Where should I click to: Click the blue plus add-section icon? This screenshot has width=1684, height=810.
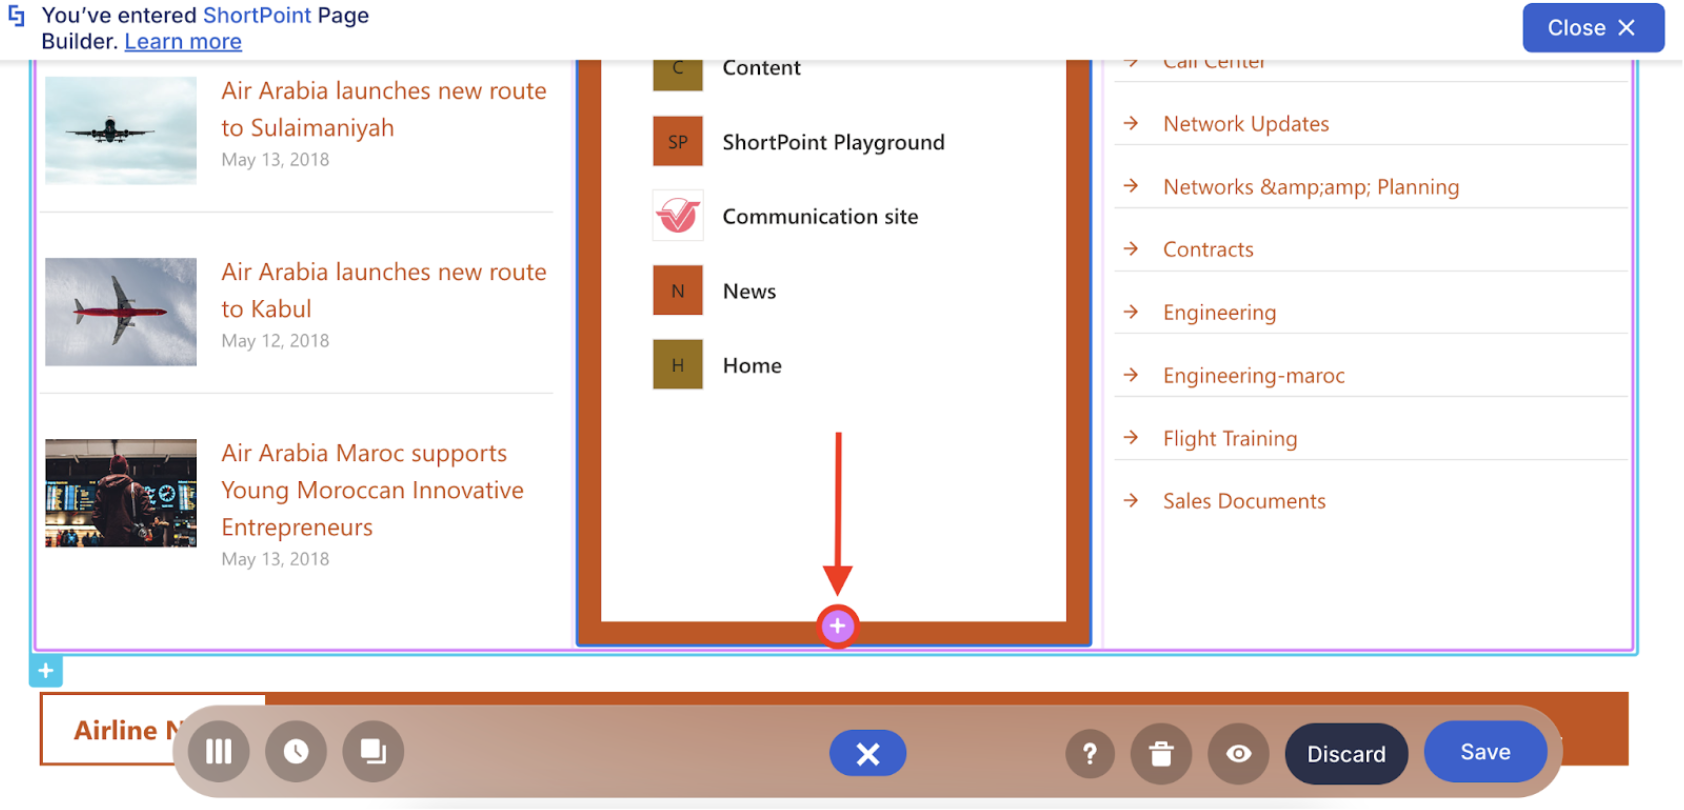[x=46, y=671]
